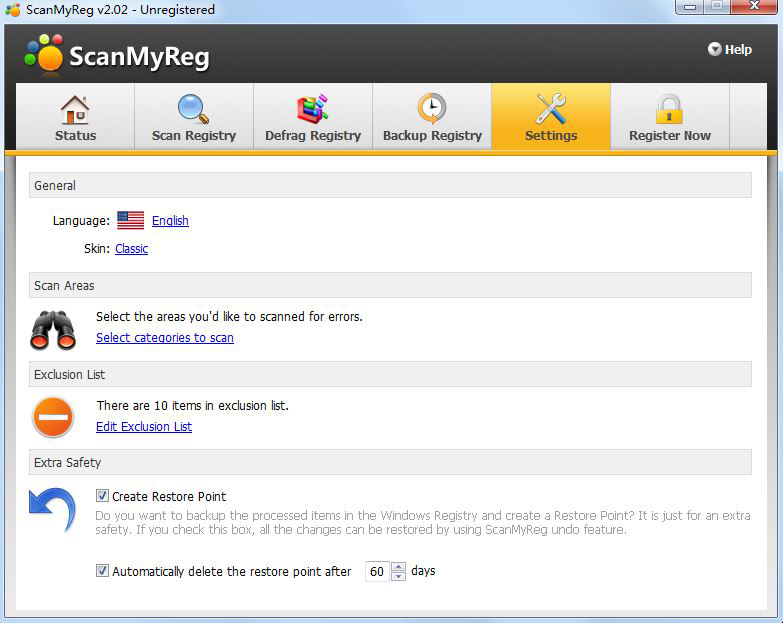Increase the restore point days value
This screenshot has height=623, width=783.
click(398, 567)
